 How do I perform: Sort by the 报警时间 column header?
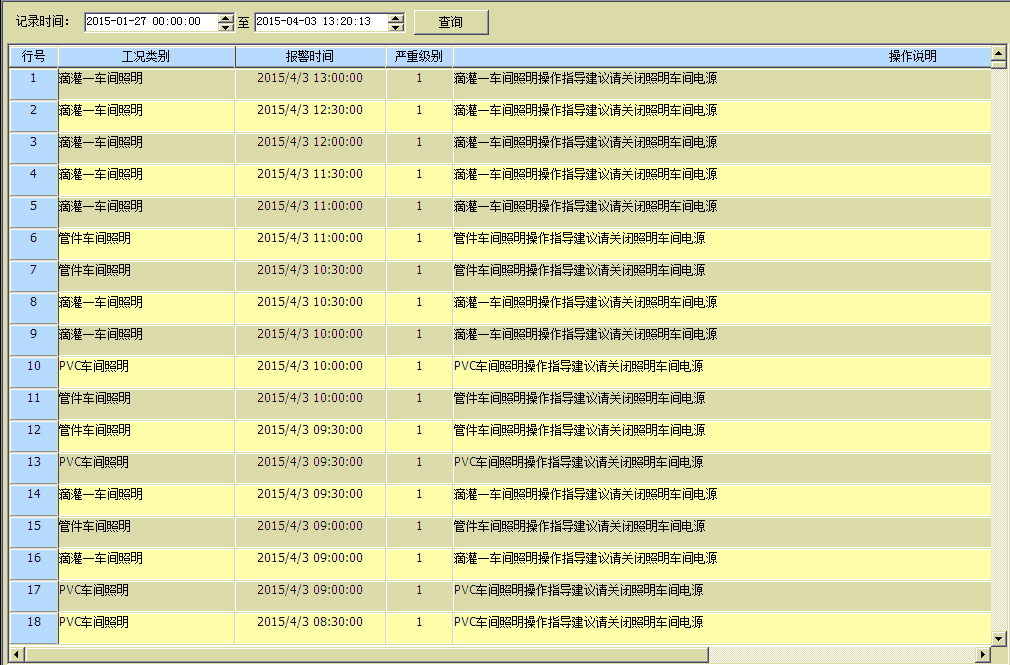310,56
